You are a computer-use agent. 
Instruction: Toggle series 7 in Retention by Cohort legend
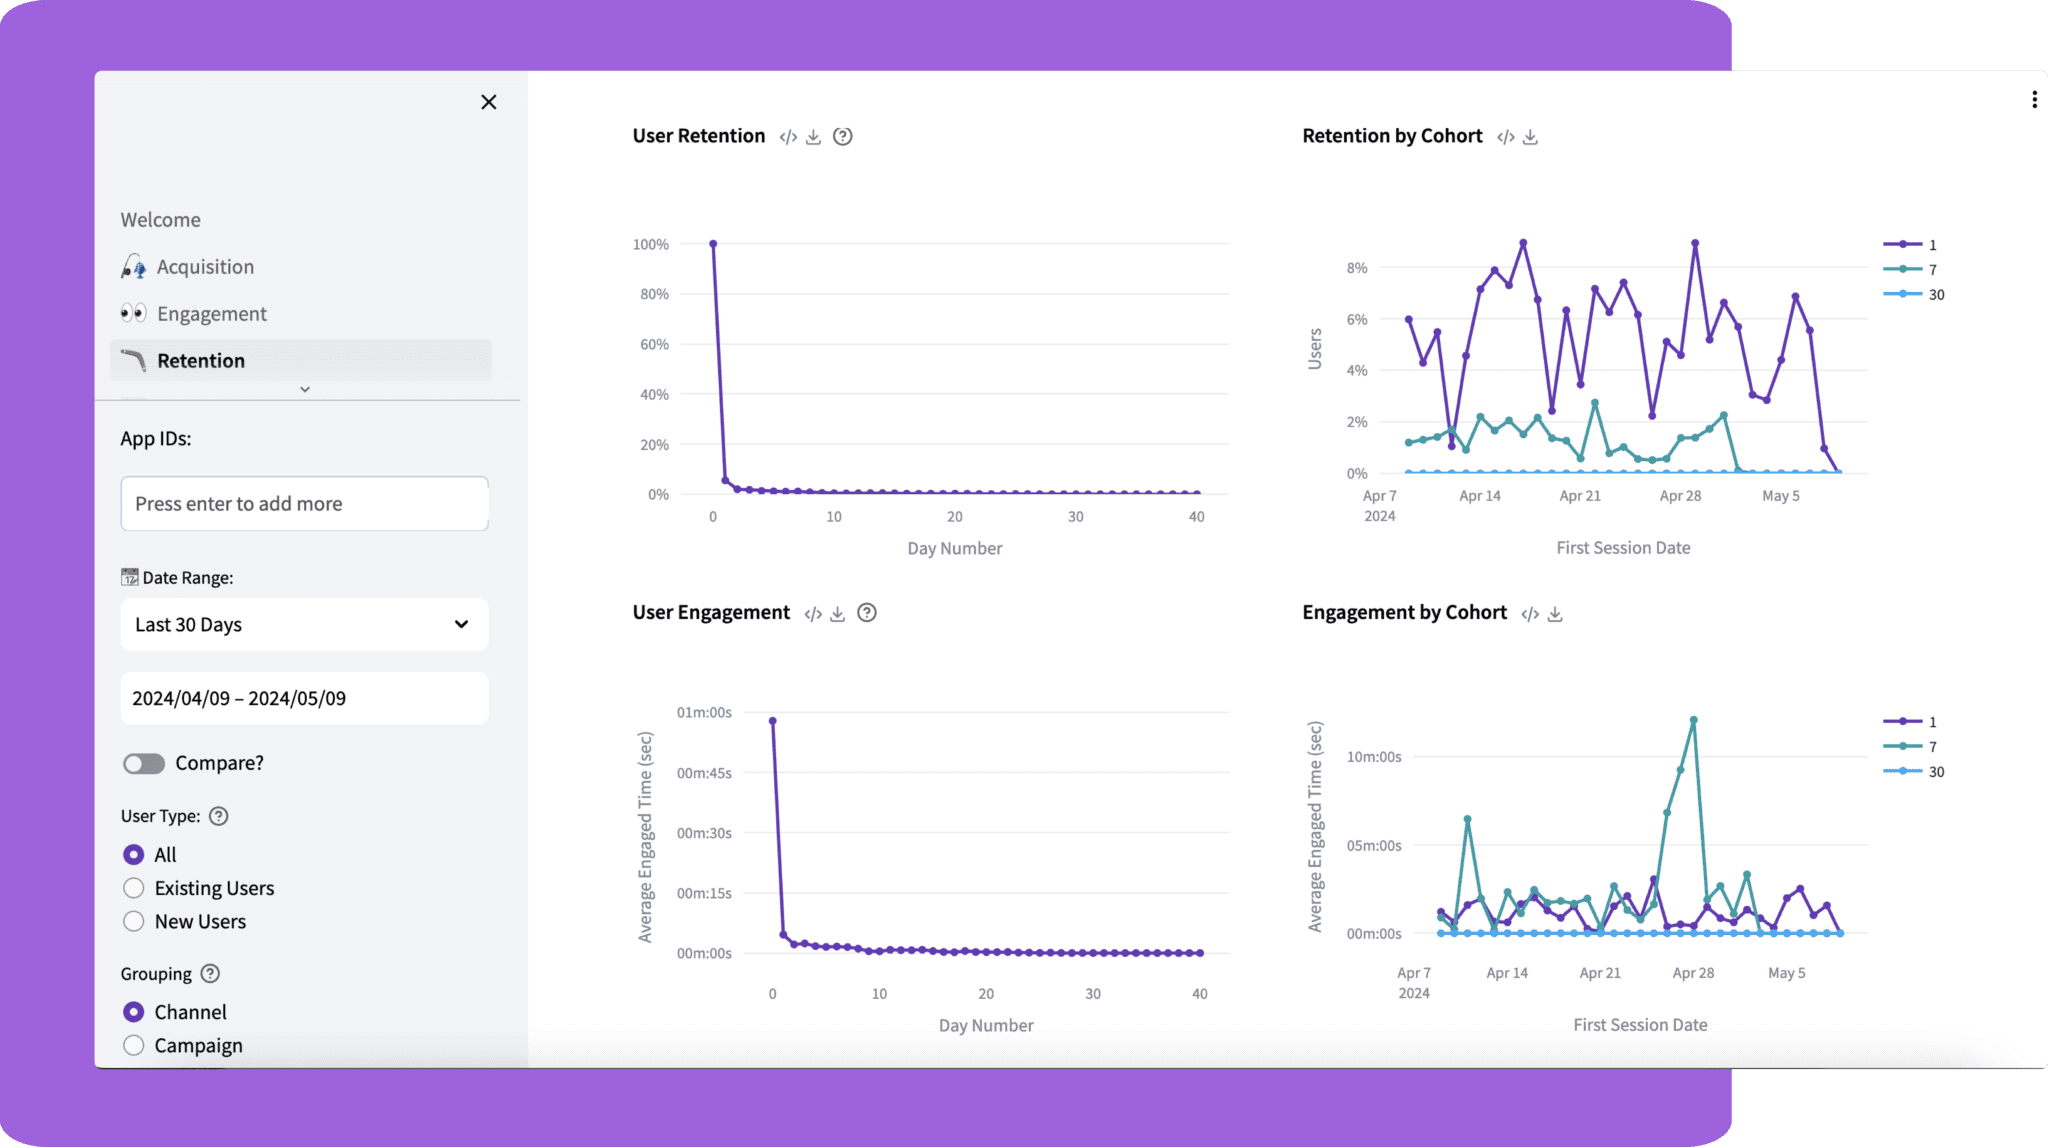[x=1911, y=270]
